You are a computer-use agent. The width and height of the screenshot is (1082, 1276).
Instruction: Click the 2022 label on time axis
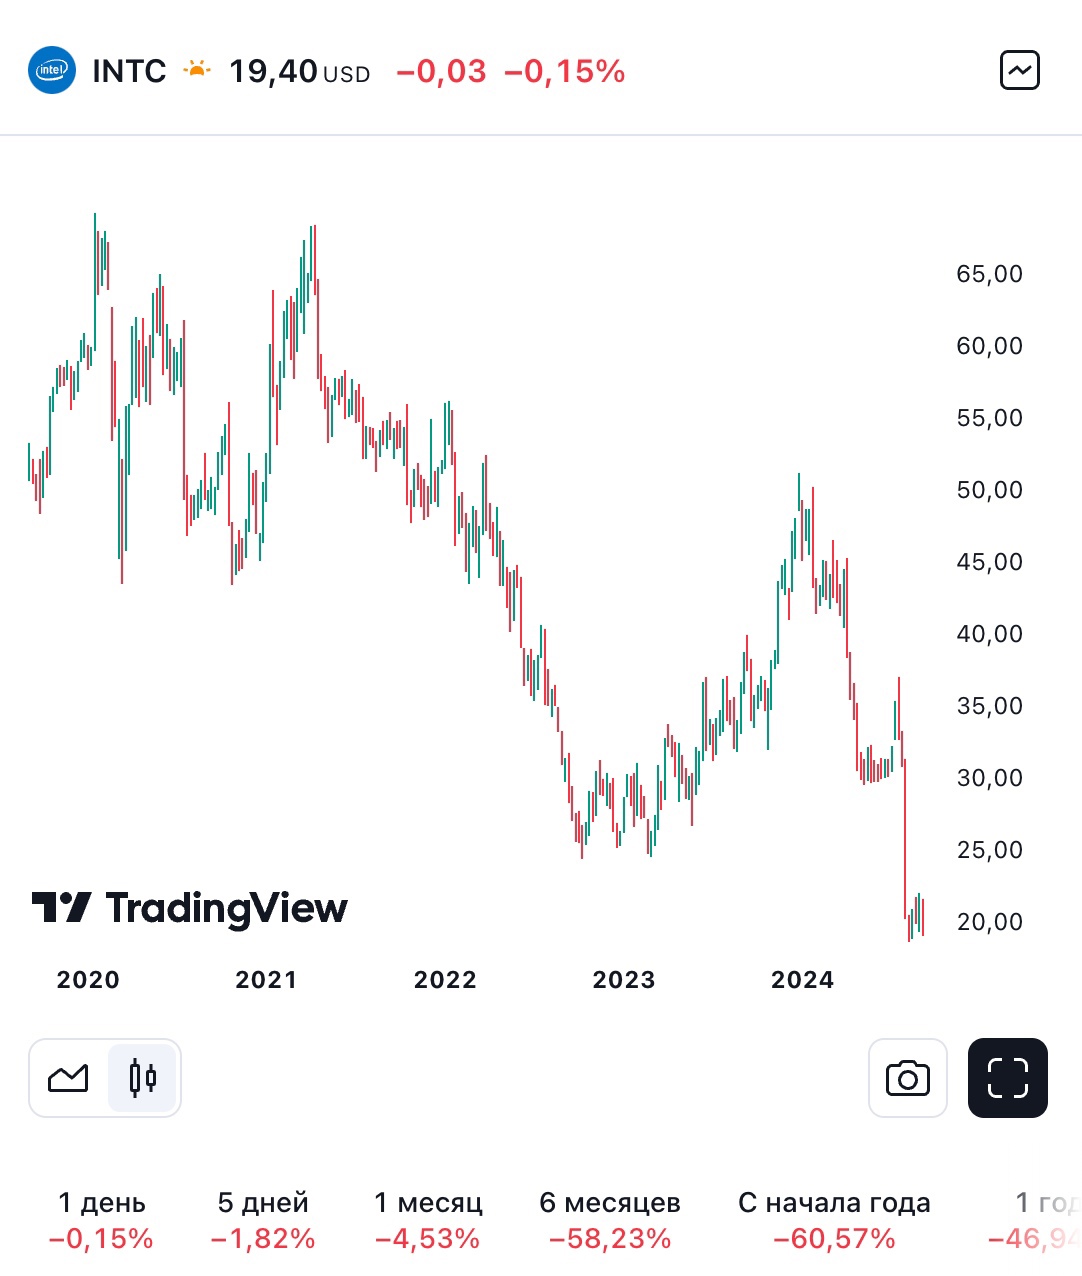tap(445, 980)
